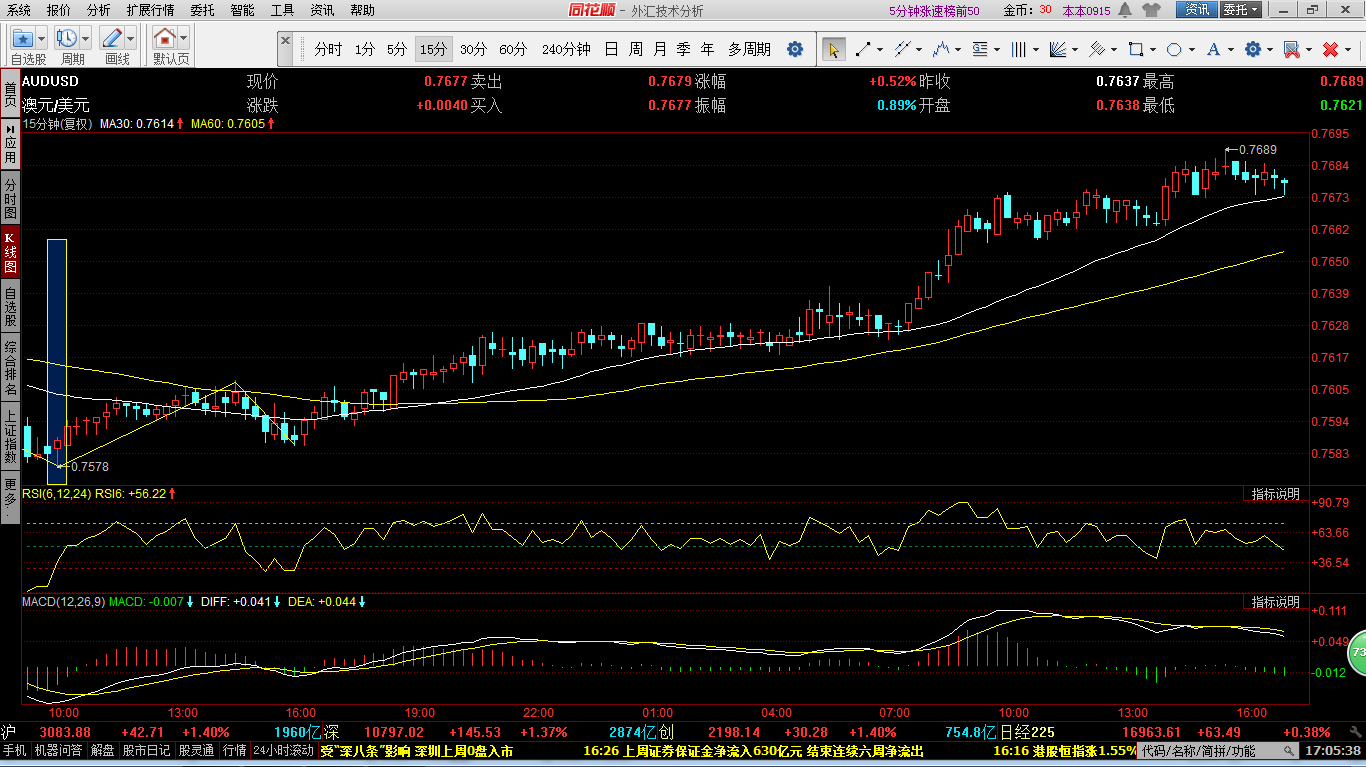The width and height of the screenshot is (1366, 767).
Task: Switch chart to 30分 period
Action: click(474, 49)
